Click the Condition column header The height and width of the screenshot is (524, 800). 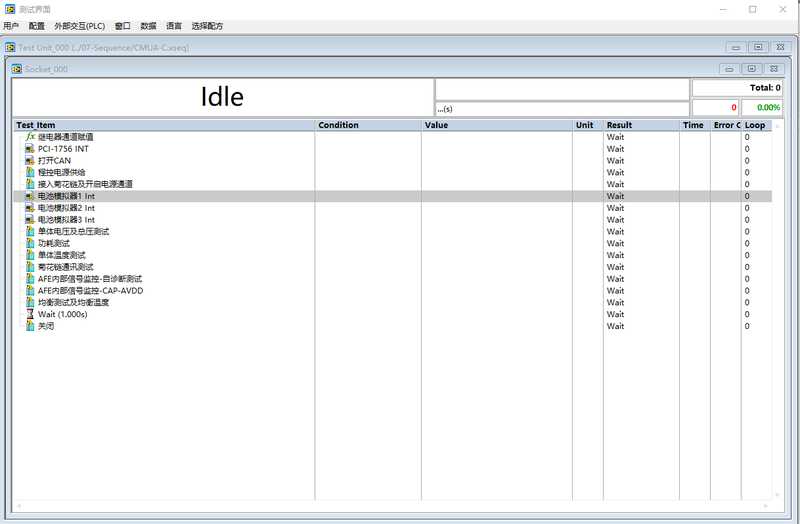pyautogui.click(x=368, y=125)
